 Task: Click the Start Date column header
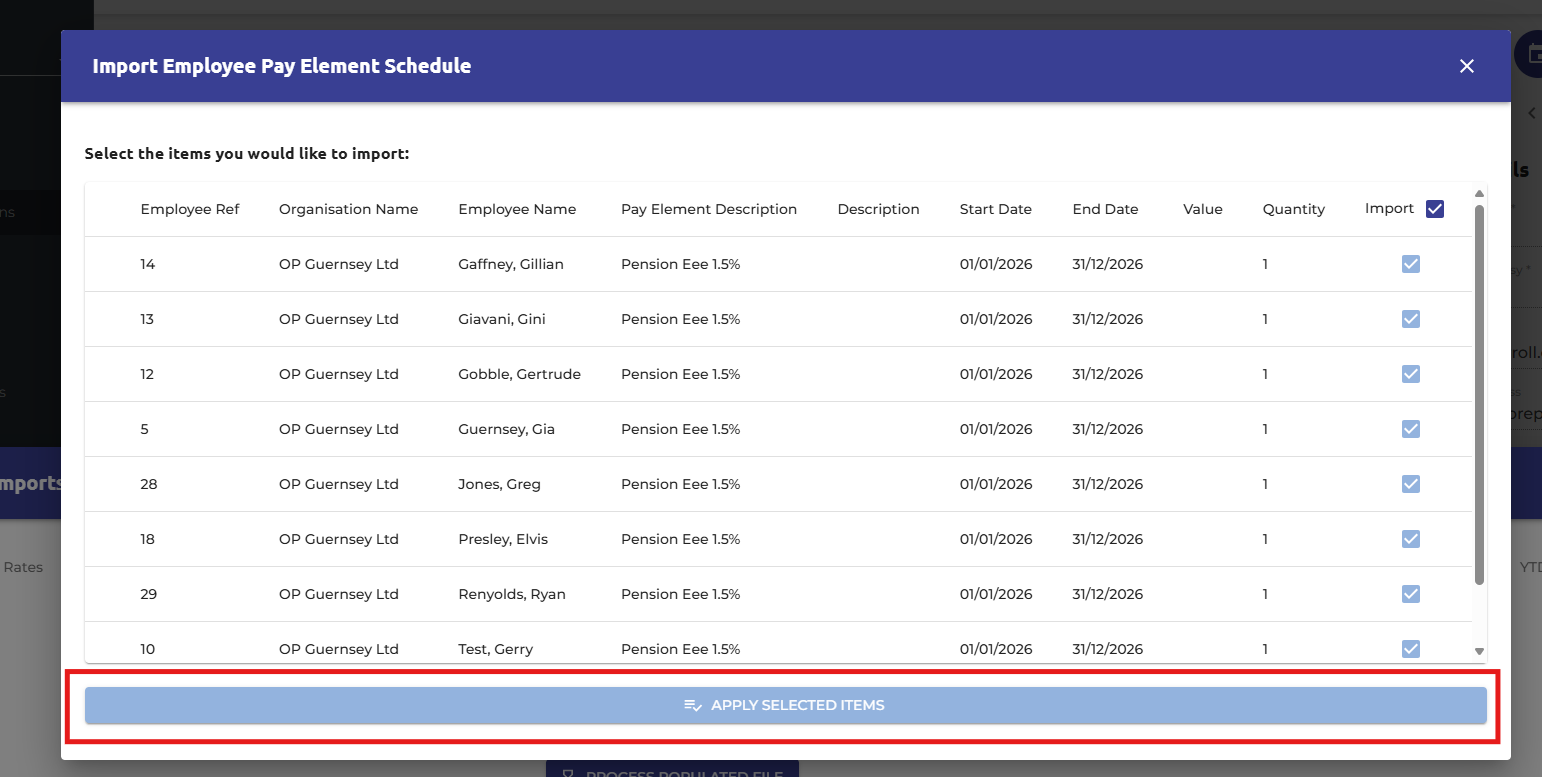996,209
